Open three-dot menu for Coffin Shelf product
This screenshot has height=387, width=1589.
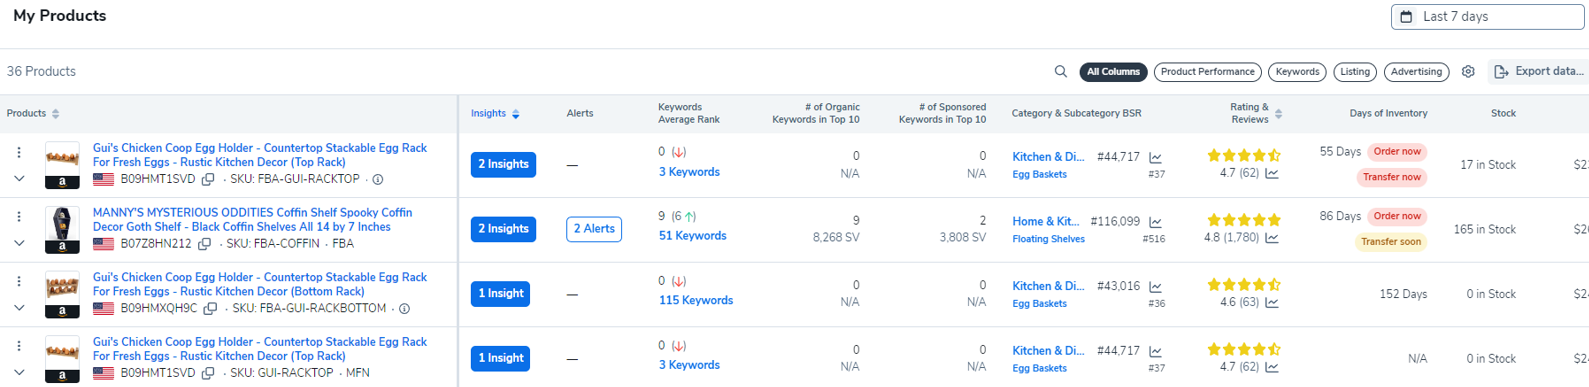(x=19, y=217)
